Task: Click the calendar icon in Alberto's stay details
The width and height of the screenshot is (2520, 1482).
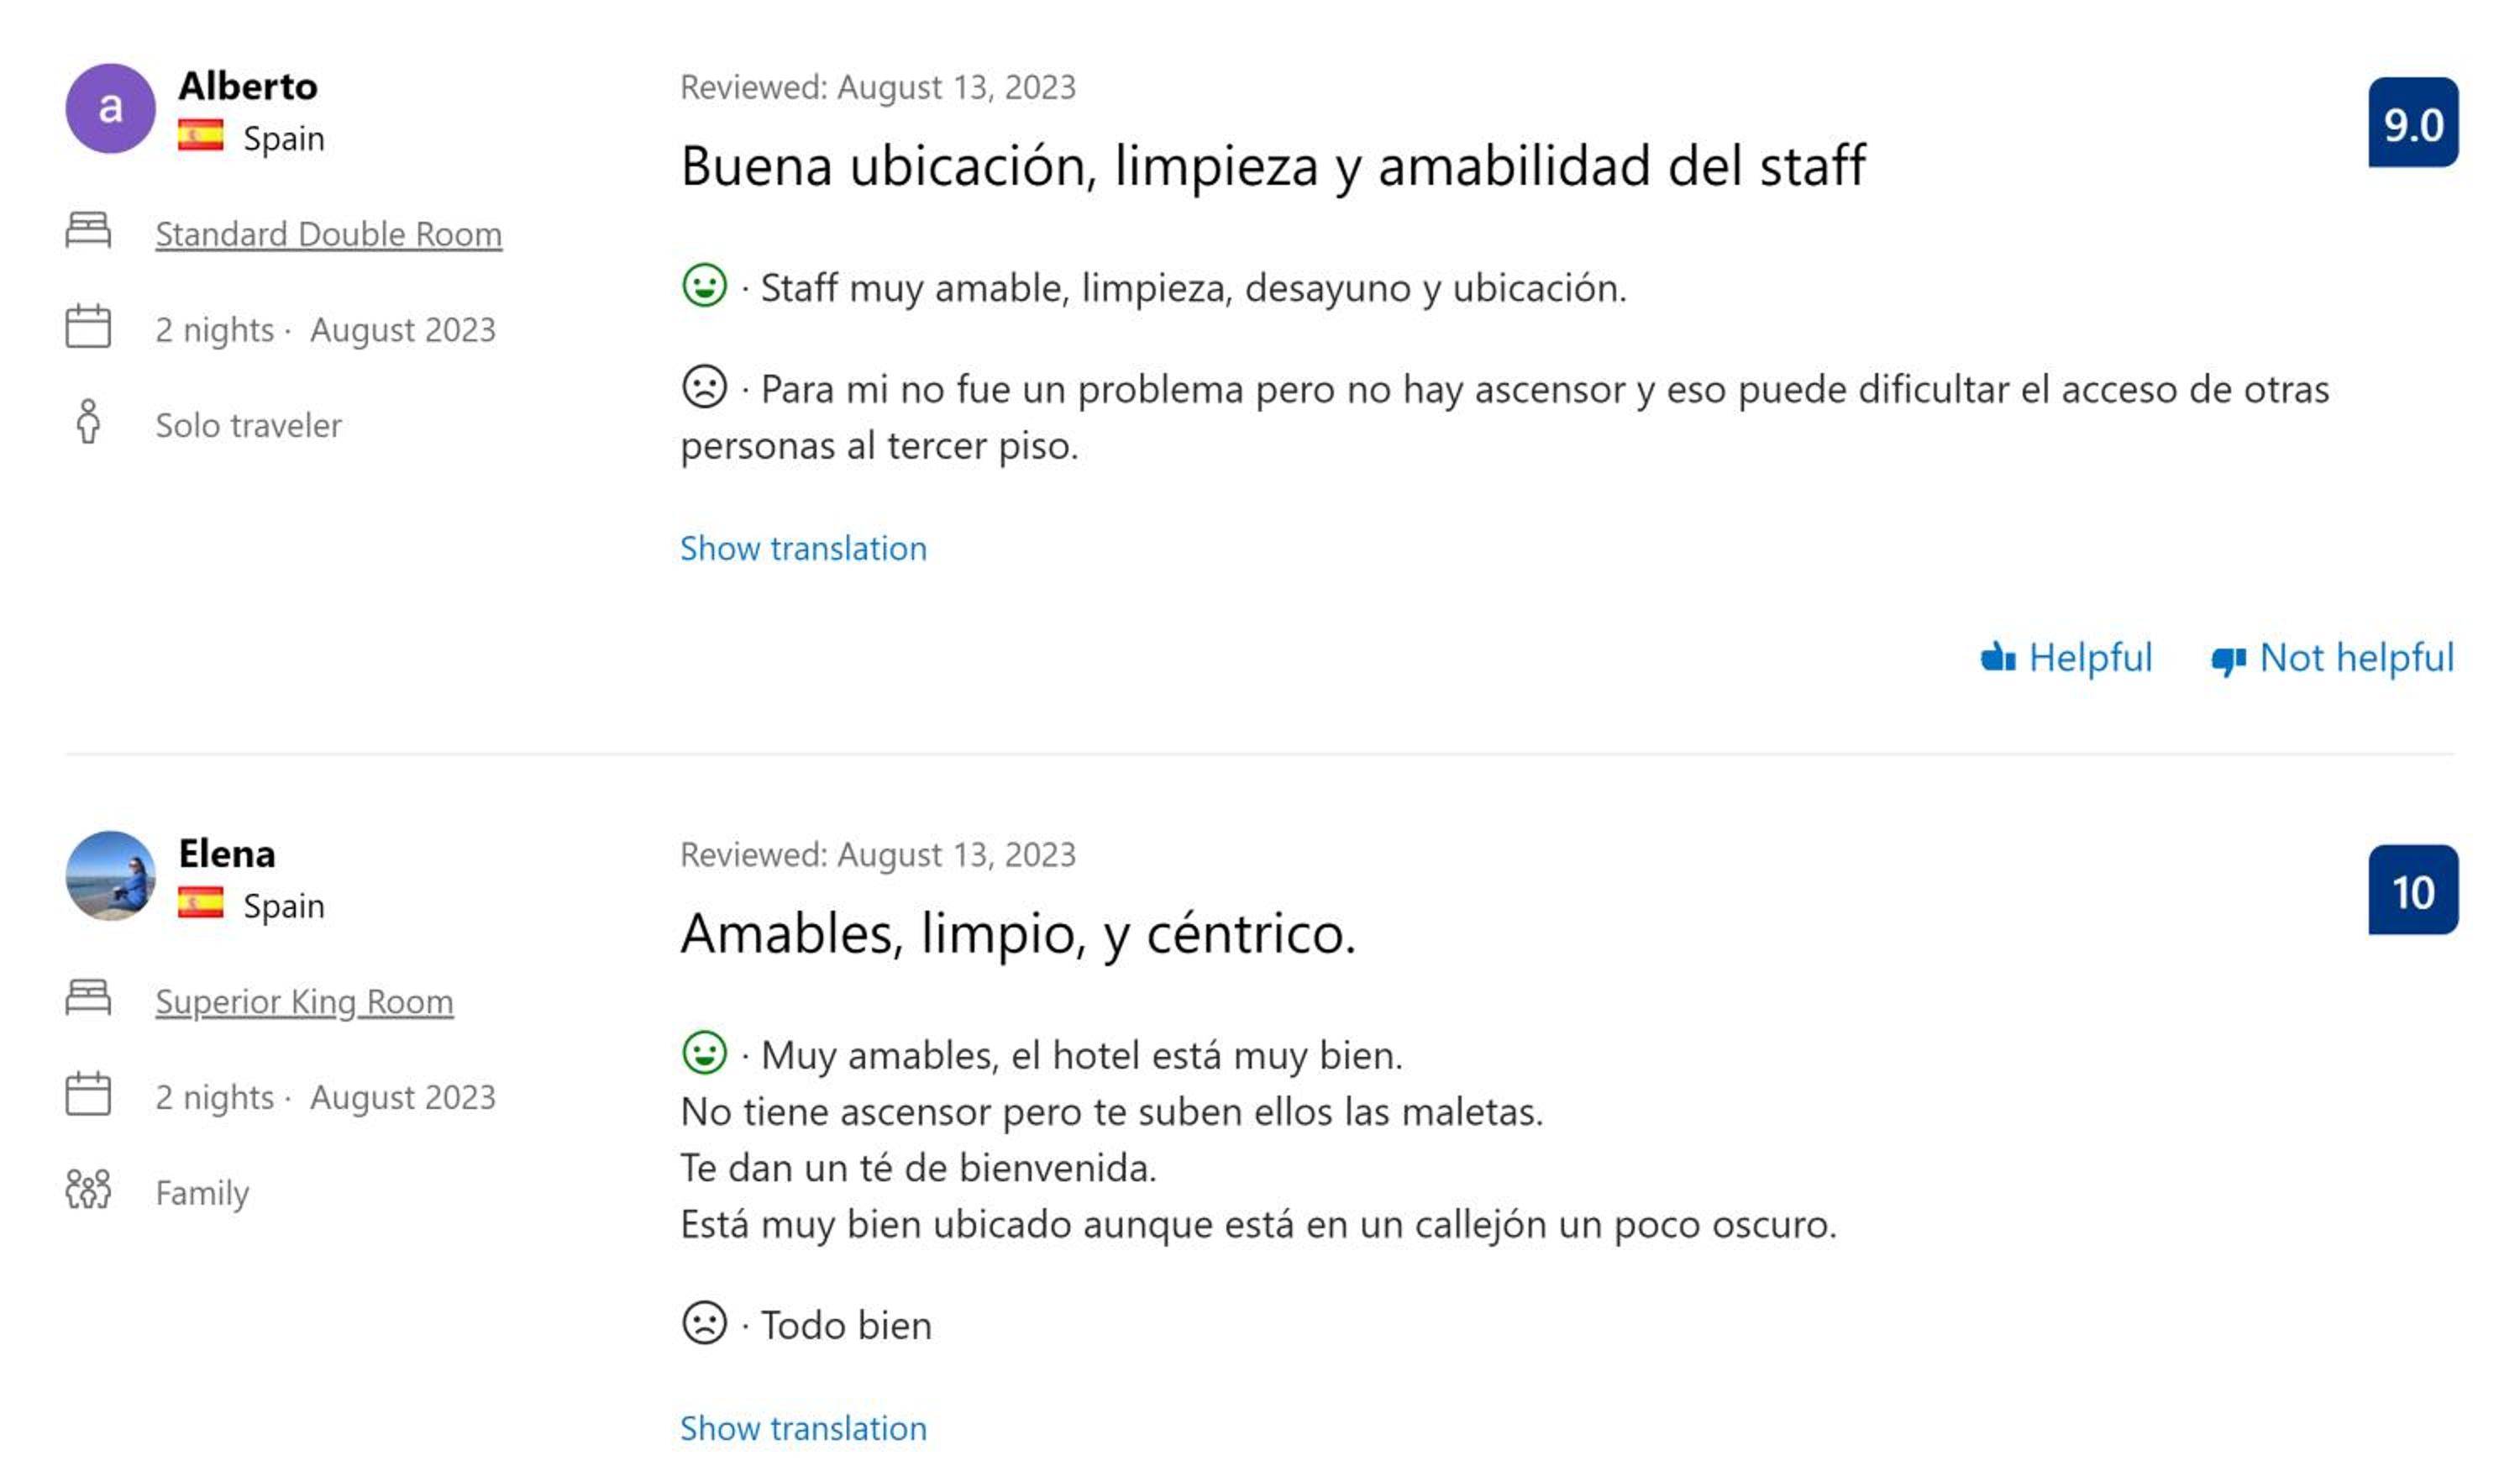Action: point(88,326)
